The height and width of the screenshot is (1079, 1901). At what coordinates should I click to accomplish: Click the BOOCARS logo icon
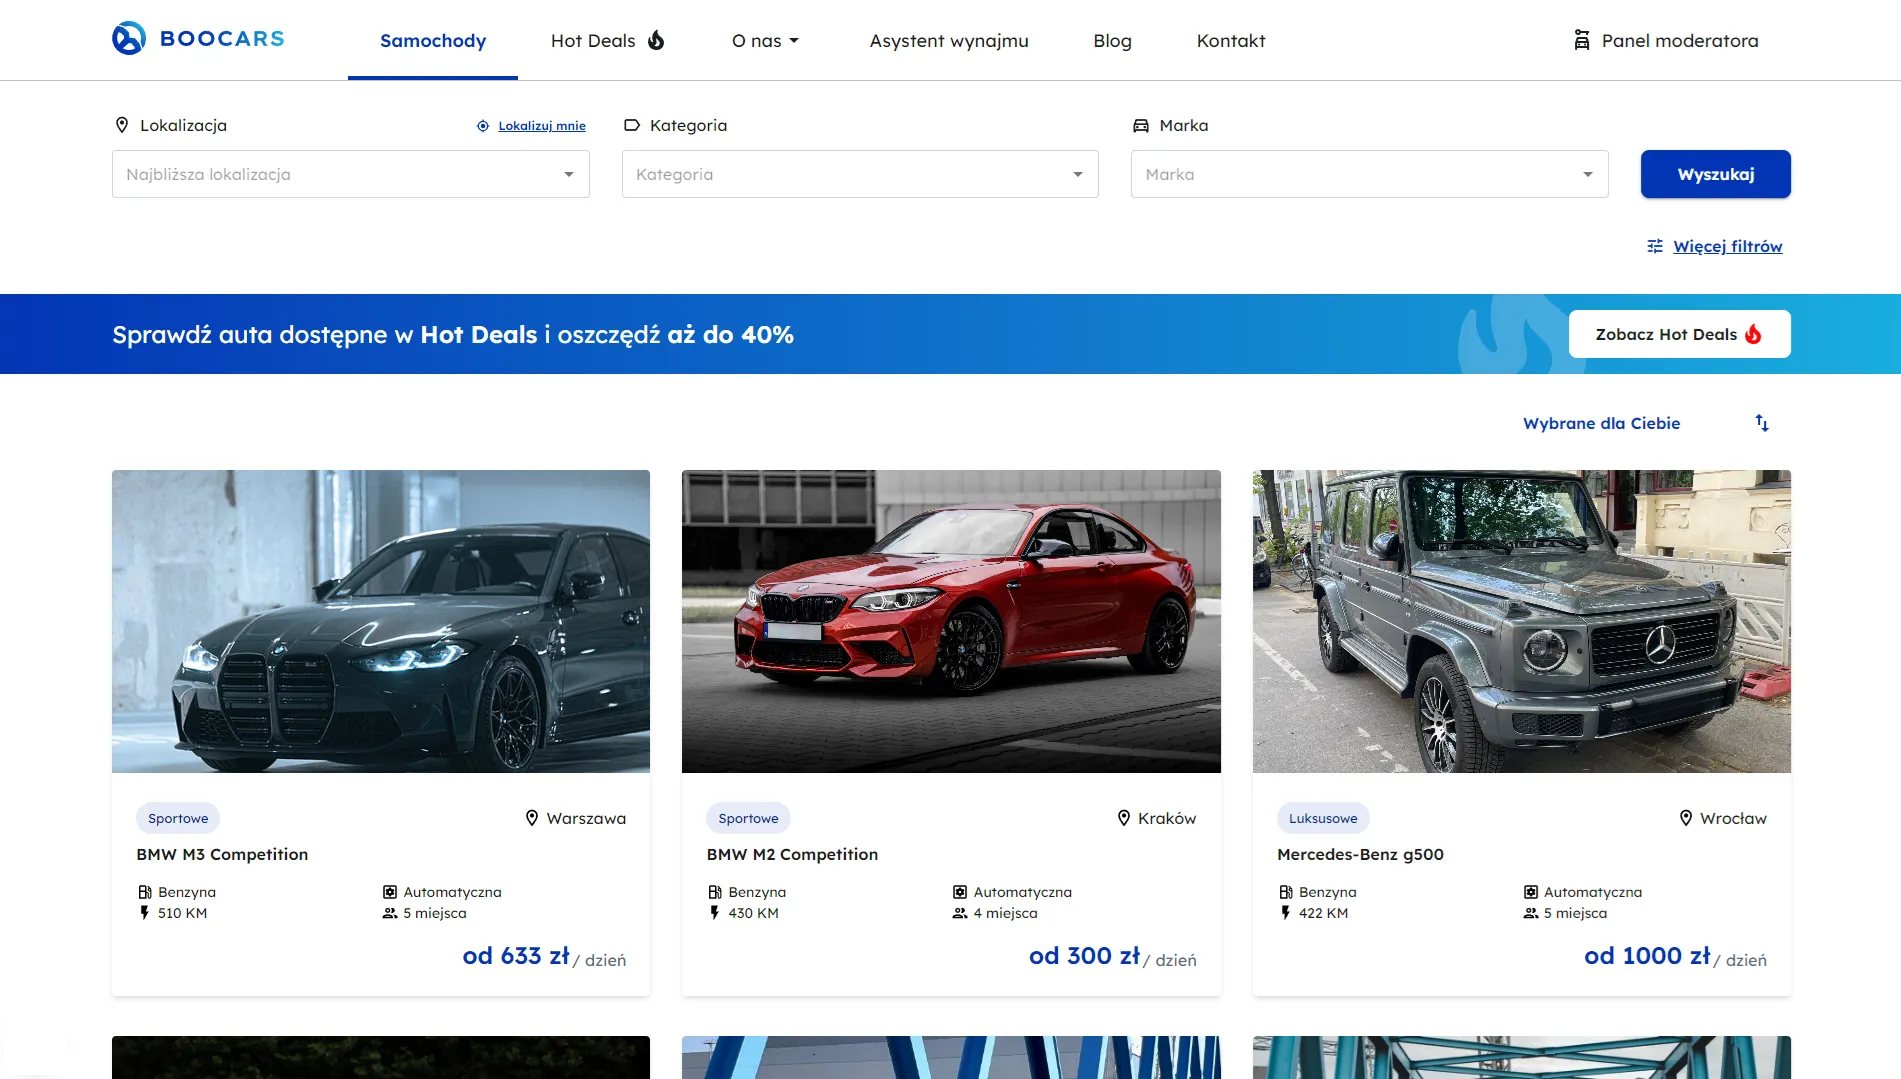[x=129, y=39]
